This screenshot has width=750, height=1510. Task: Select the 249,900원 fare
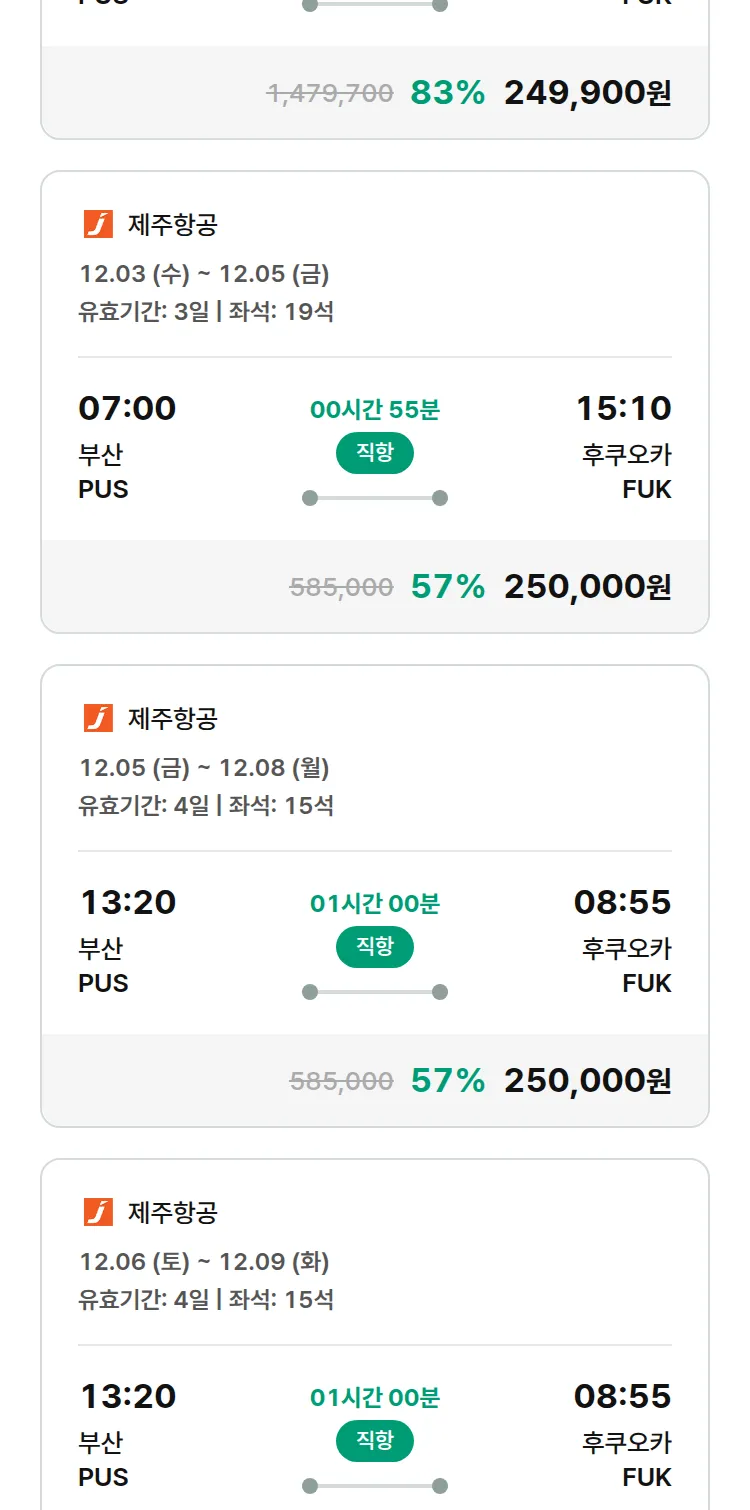pyautogui.click(x=587, y=93)
